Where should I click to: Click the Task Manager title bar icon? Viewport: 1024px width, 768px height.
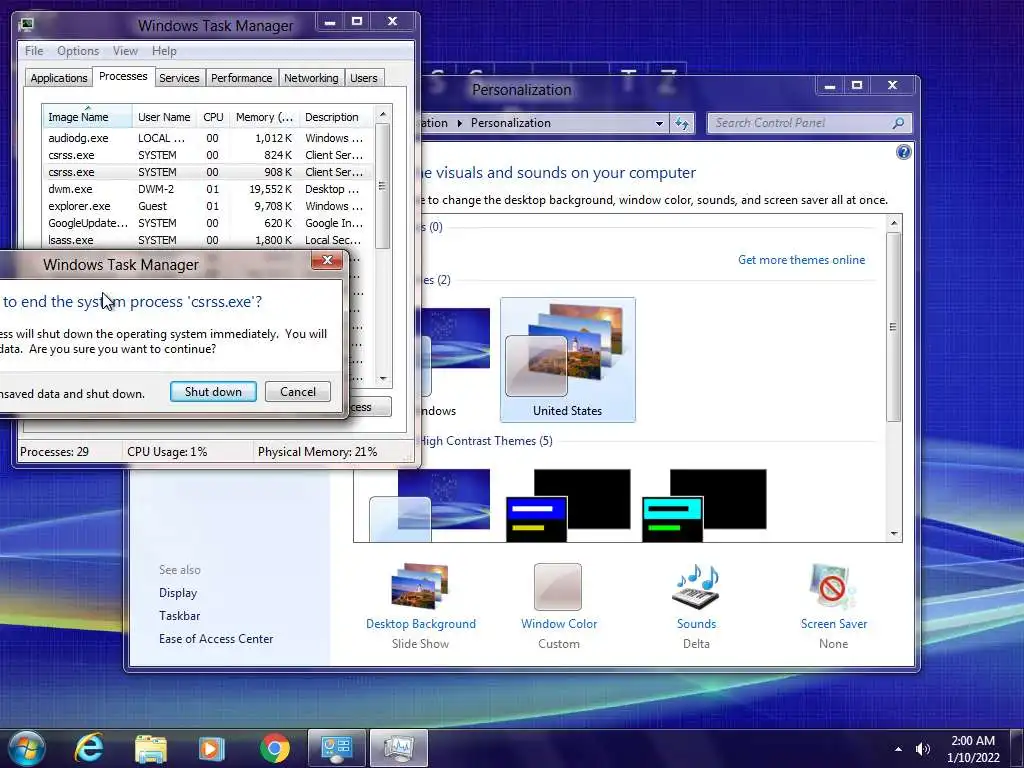point(26,25)
